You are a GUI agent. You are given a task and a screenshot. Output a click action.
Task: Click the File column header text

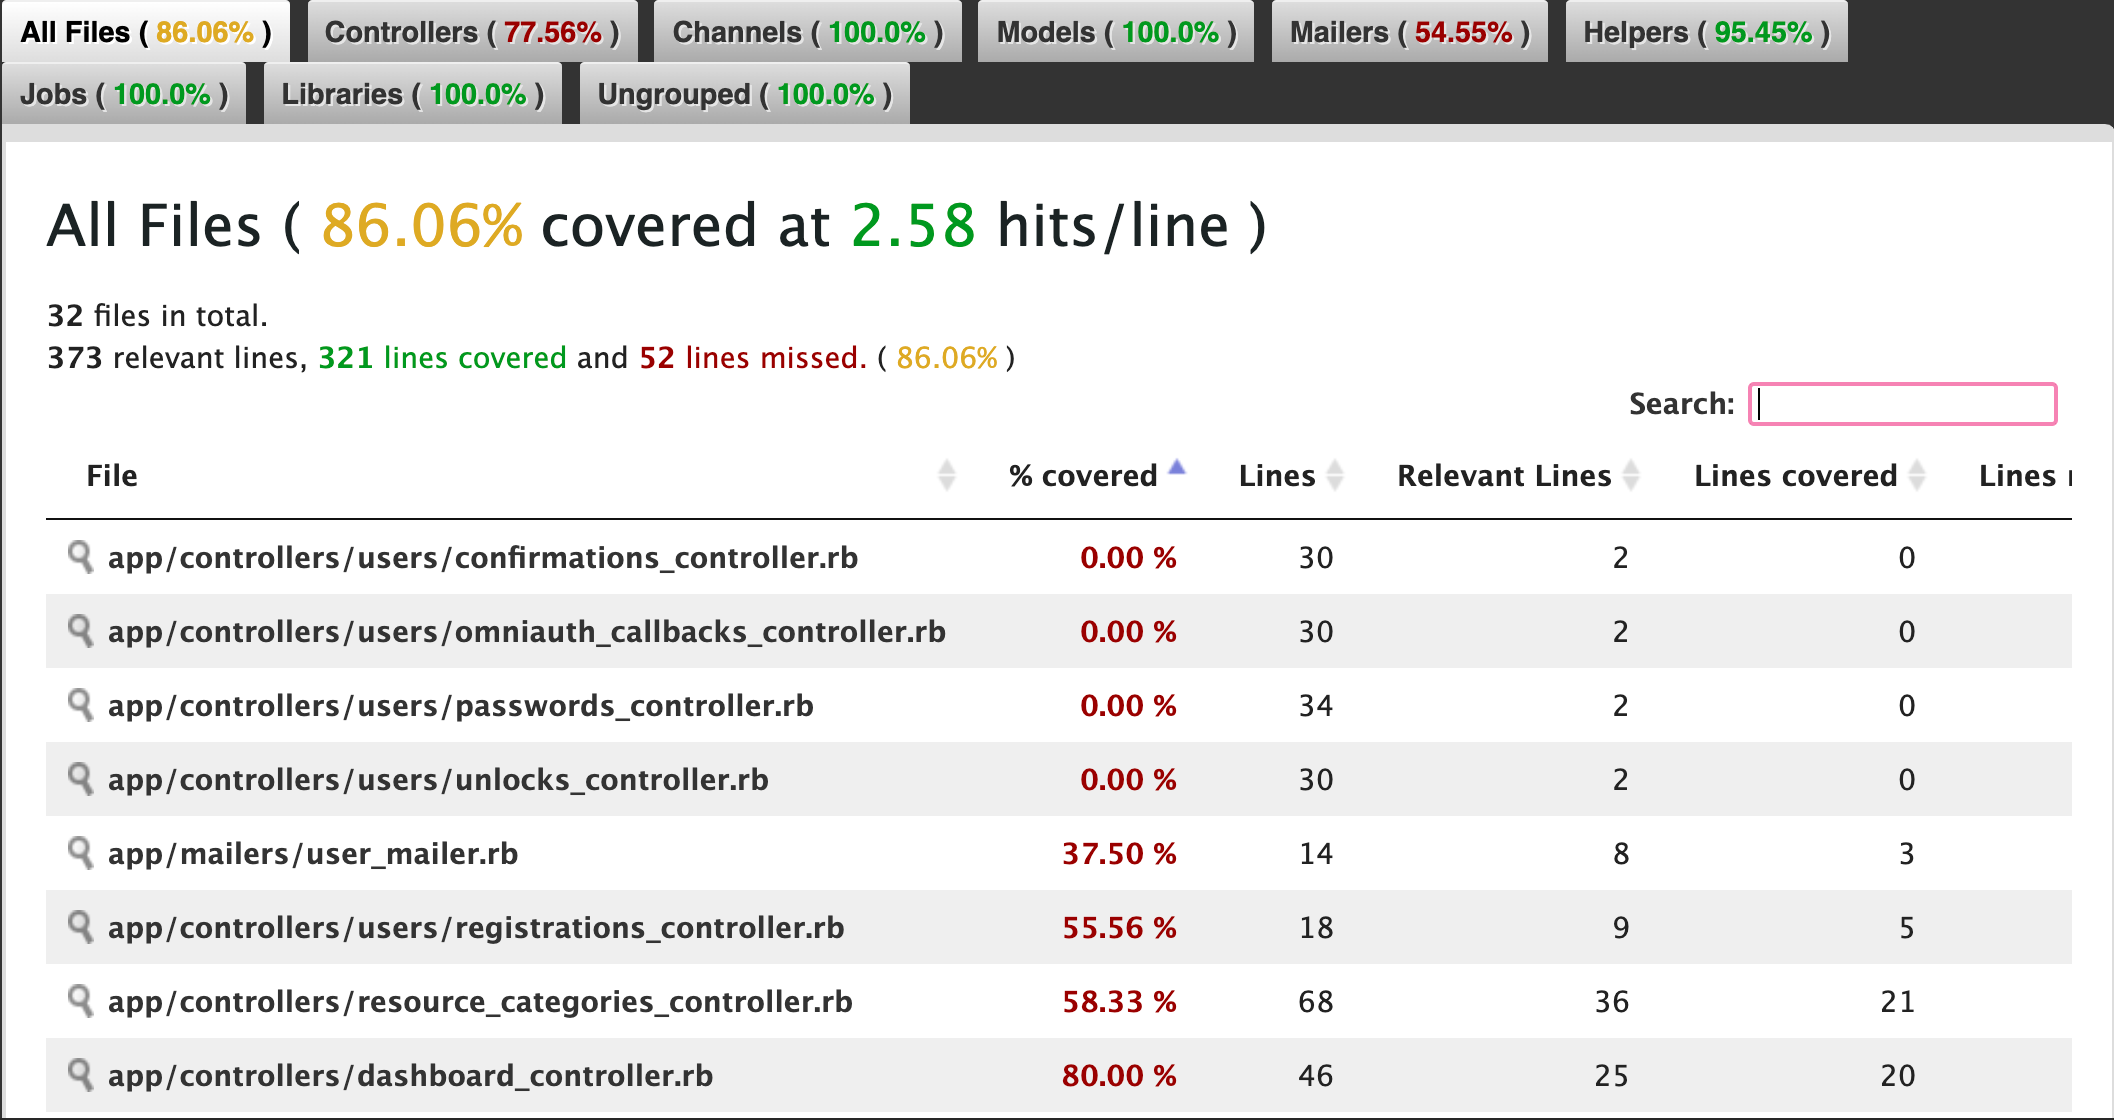click(x=112, y=475)
